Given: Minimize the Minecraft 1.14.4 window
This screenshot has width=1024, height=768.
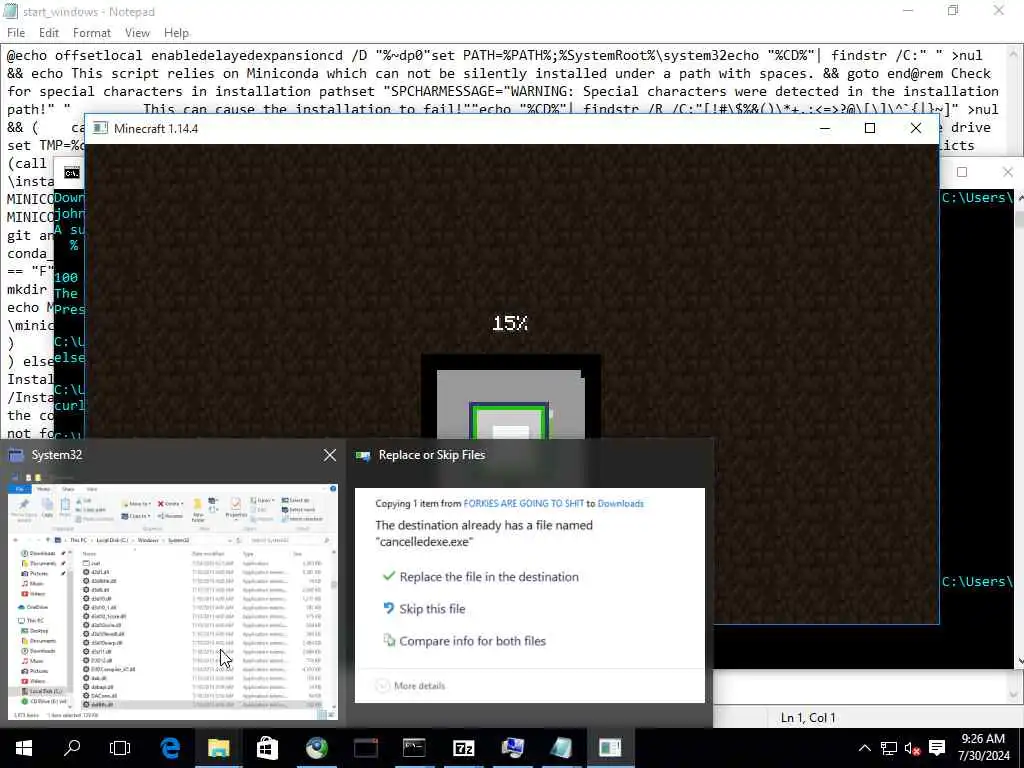Looking at the screenshot, I should [825, 128].
